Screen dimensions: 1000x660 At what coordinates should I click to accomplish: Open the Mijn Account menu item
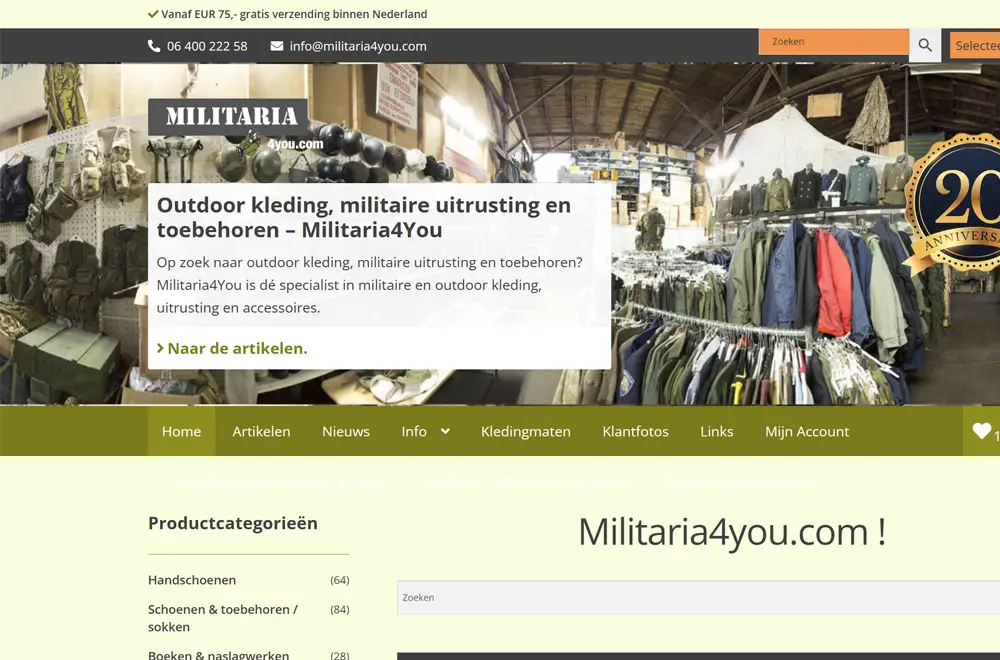[x=807, y=431]
